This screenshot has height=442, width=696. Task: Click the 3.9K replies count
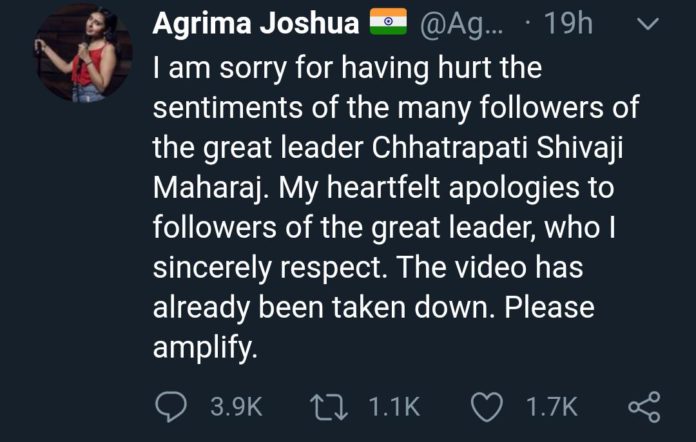click(x=236, y=407)
